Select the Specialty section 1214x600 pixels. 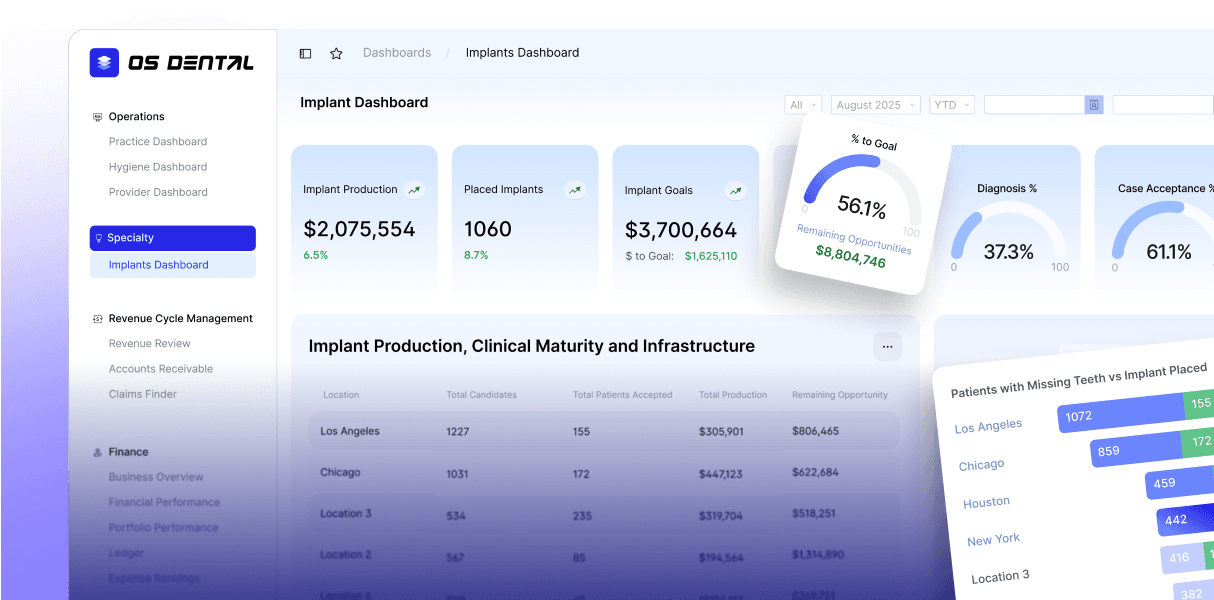172,238
